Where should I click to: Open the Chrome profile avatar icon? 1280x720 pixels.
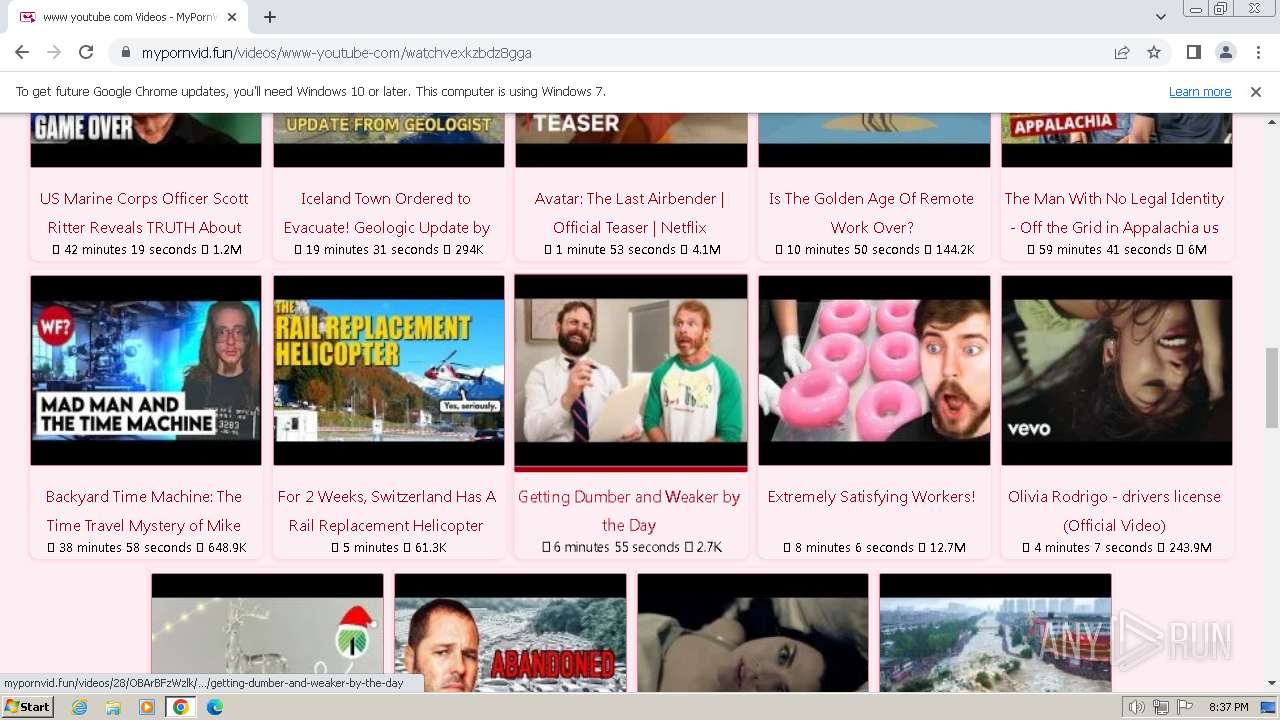pos(1226,52)
